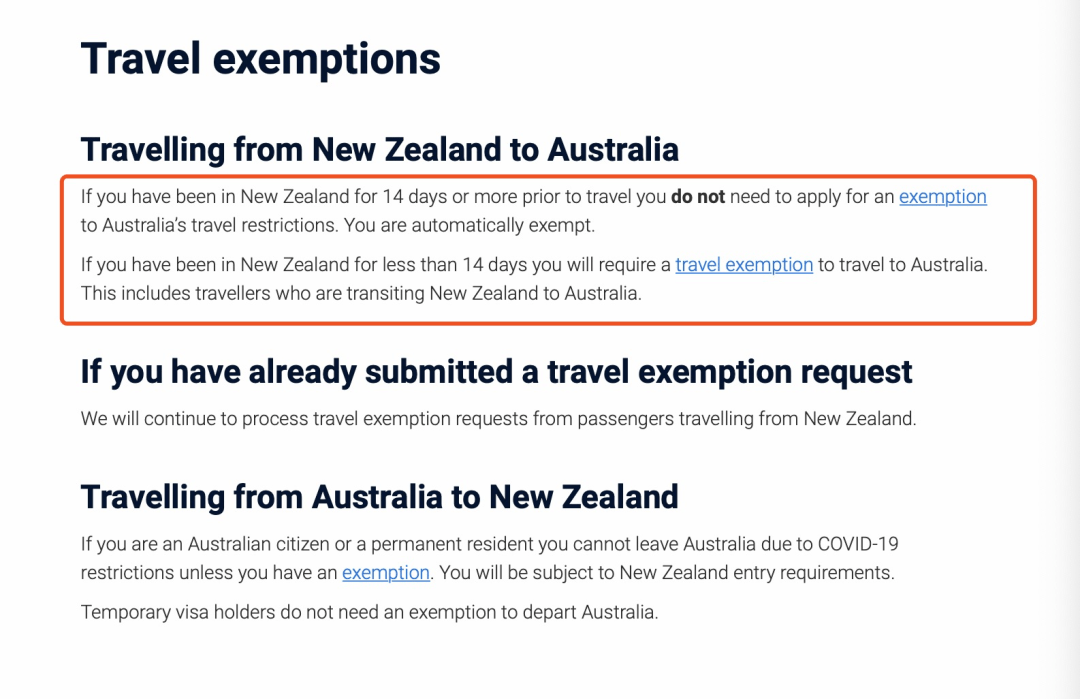The image size is (1080, 699).
Task: Open the exemption link for leaving Australia
Action: [x=385, y=573]
